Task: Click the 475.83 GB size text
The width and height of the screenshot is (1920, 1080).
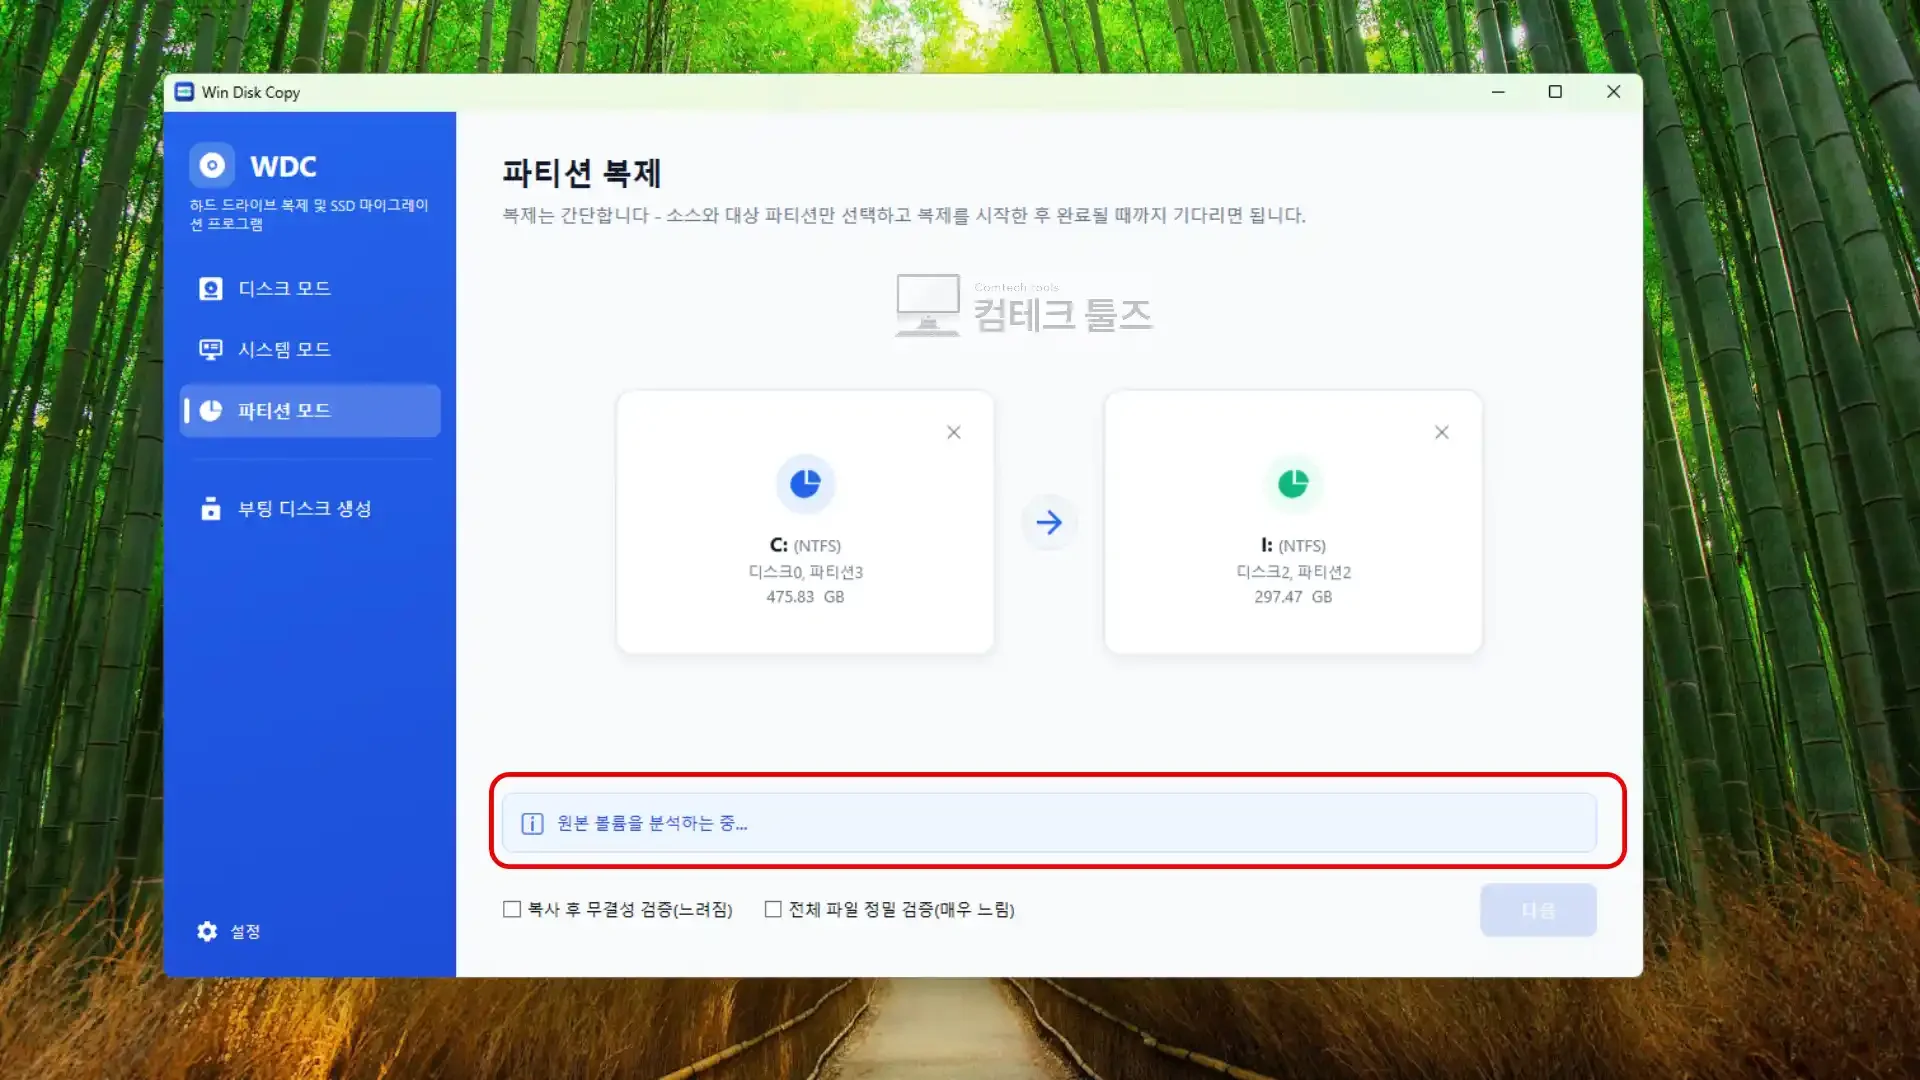Action: [x=805, y=597]
